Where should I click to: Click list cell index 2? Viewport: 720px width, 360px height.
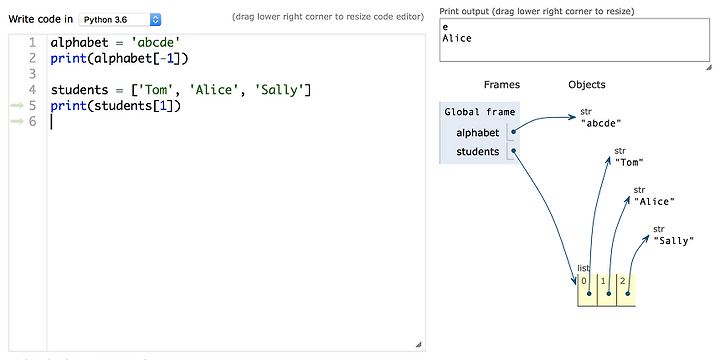[x=626, y=290]
